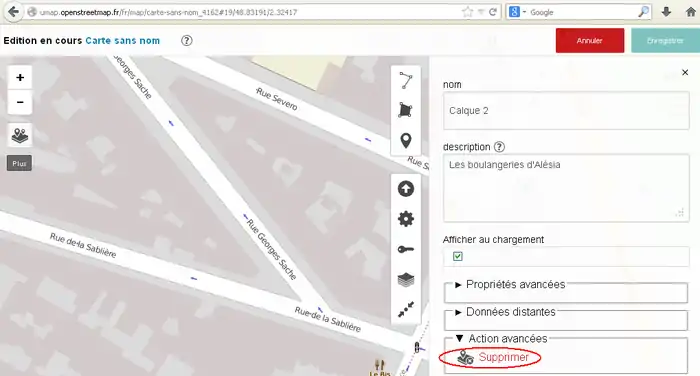Viewport: 700px width, 376px height.
Task: Open the layers browser icon under zoom controls
Action: (20, 135)
